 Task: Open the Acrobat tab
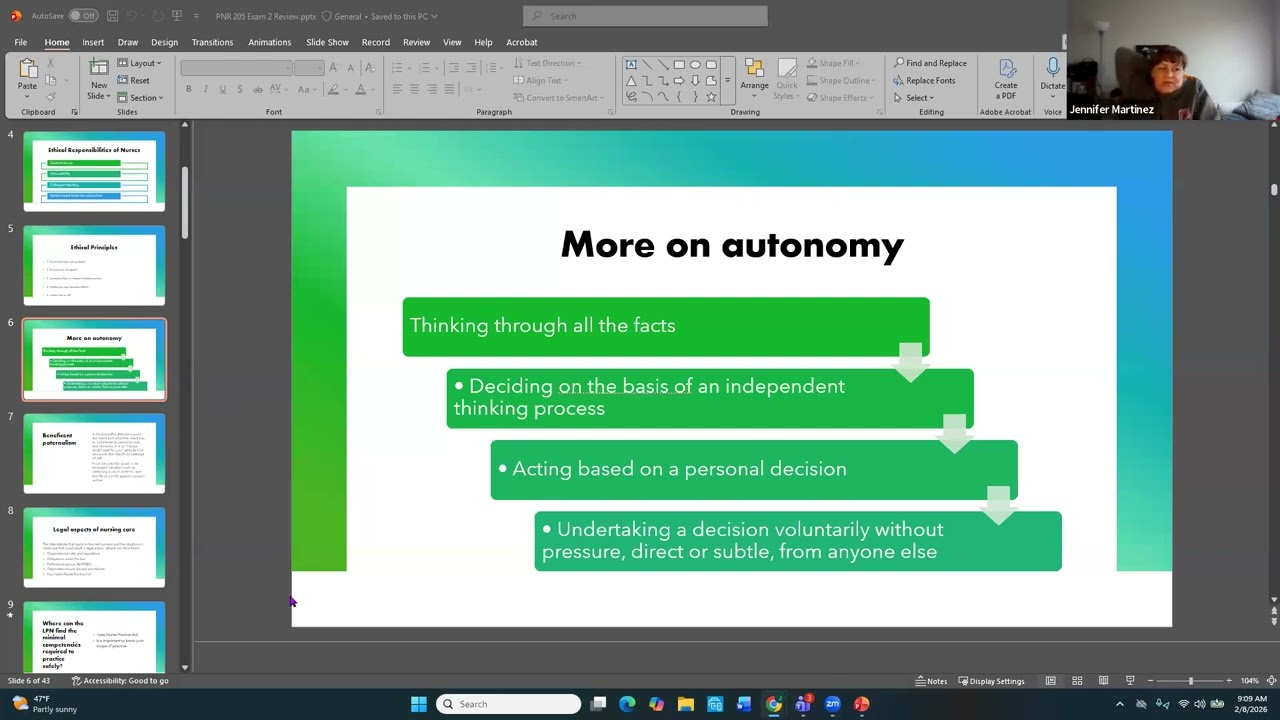point(521,42)
